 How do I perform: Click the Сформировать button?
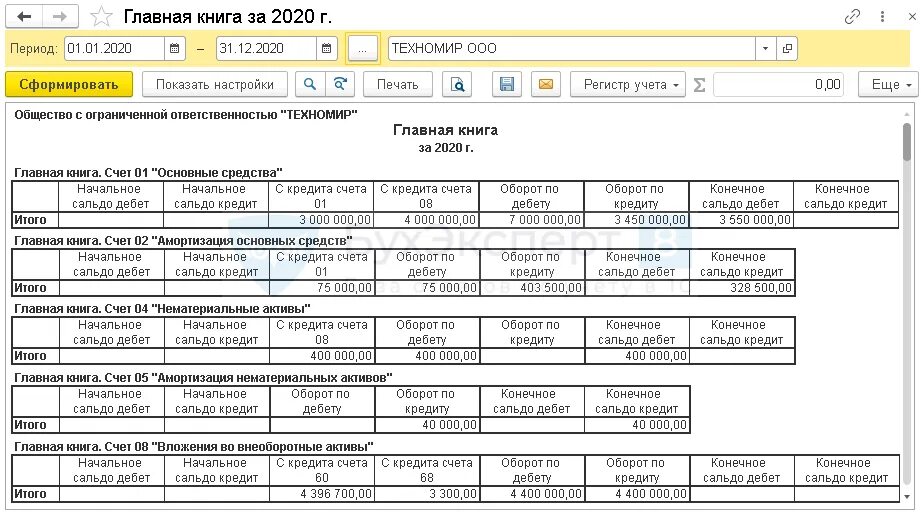pyautogui.click(x=69, y=85)
